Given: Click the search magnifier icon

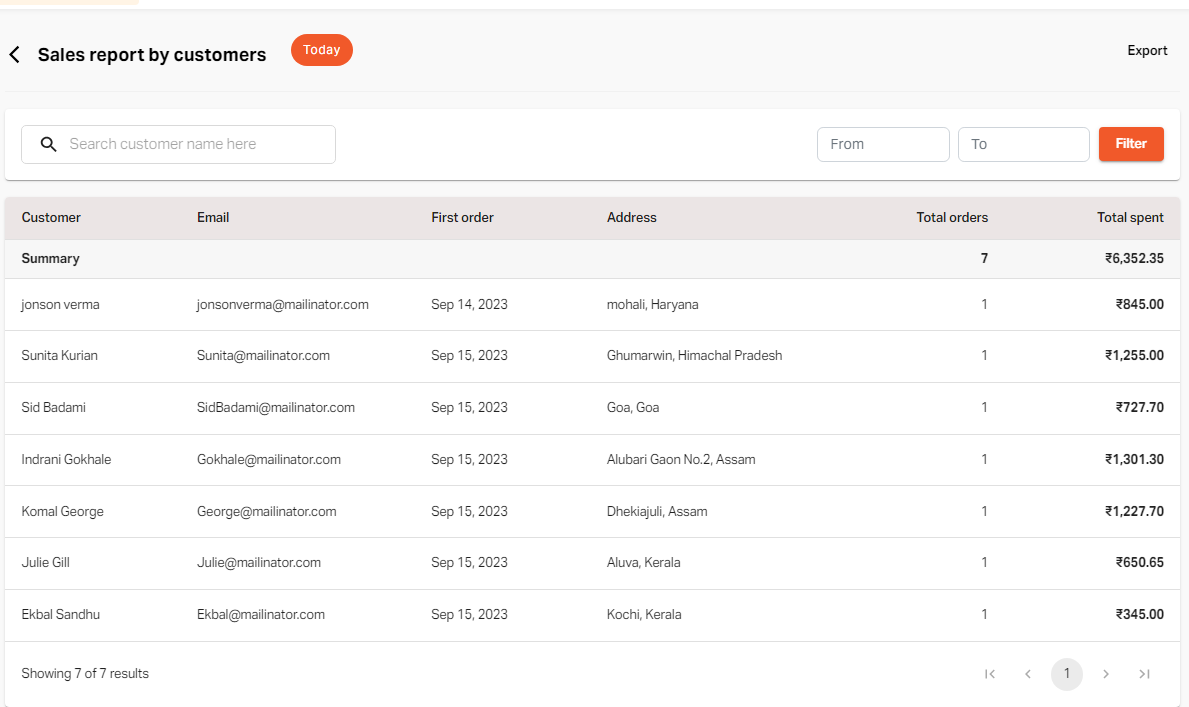Looking at the screenshot, I should pos(48,144).
